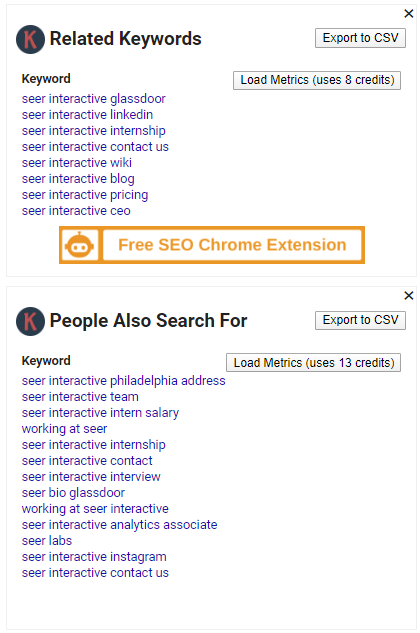Click the Keywords Everywhere logo beside Related Keywords
The image size is (420, 633).
(30, 39)
